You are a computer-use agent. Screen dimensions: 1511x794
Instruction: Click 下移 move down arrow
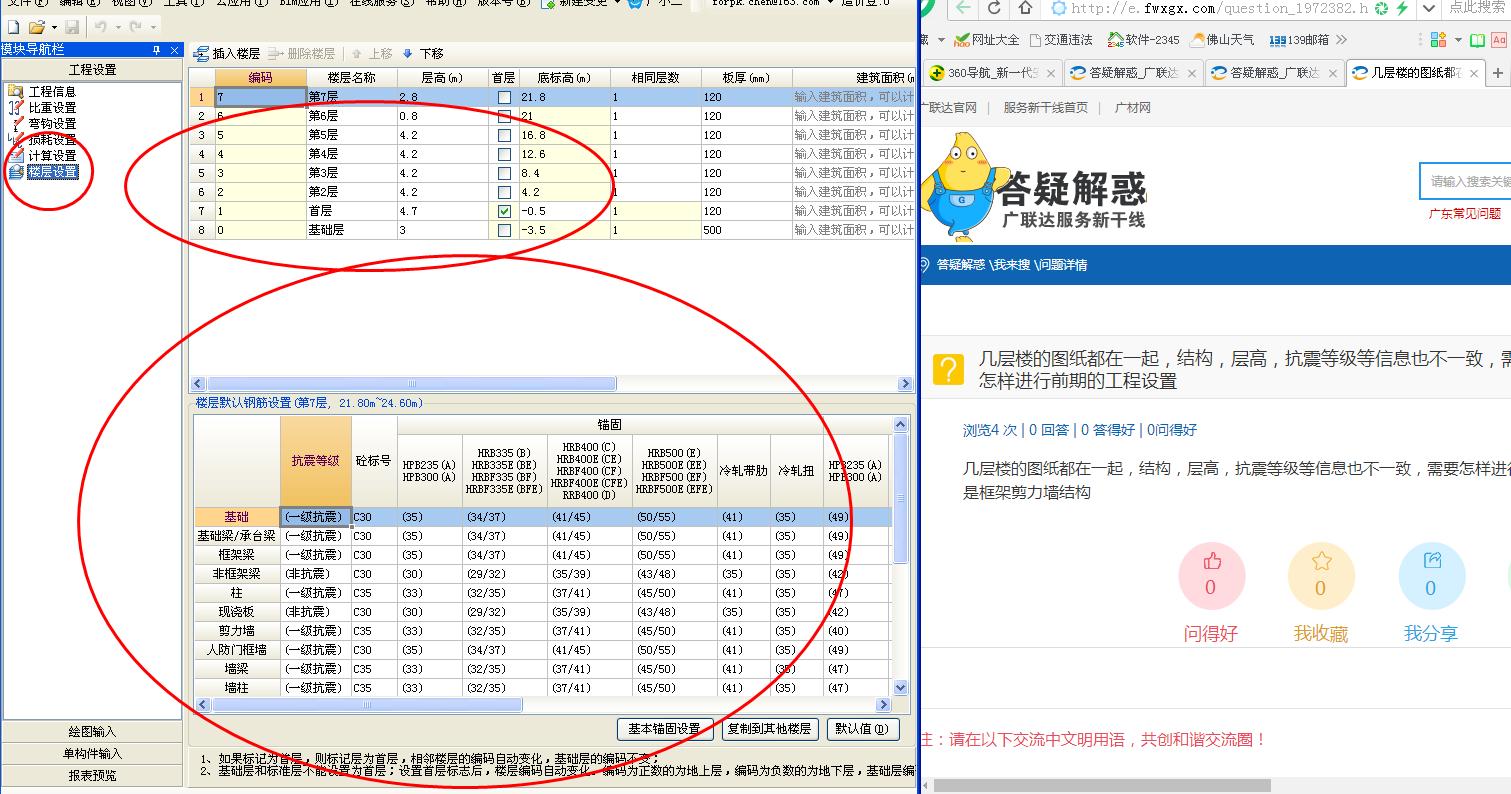tap(423, 53)
